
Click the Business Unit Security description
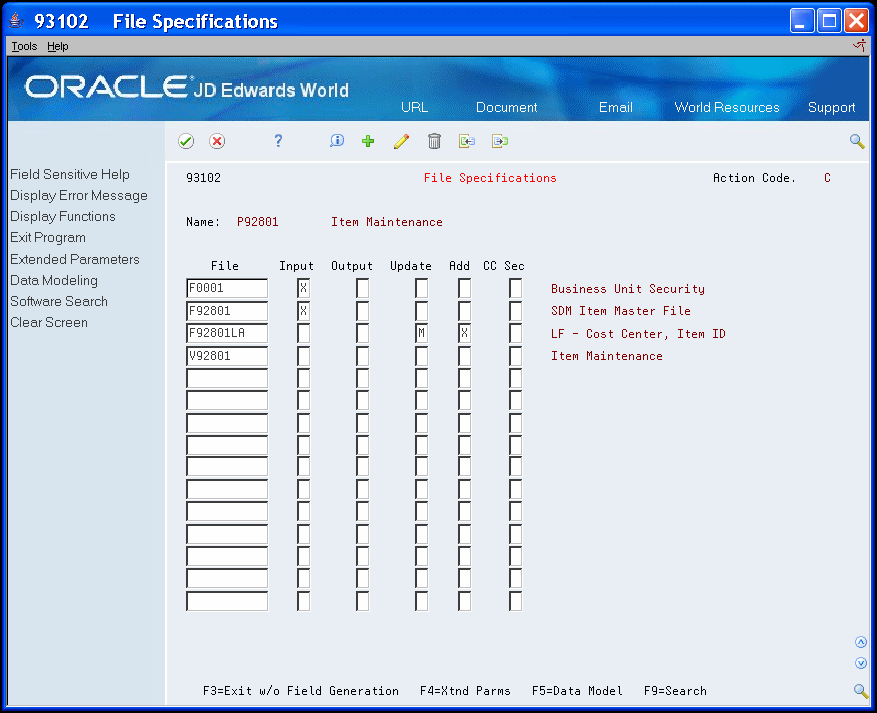pyautogui.click(x=628, y=289)
